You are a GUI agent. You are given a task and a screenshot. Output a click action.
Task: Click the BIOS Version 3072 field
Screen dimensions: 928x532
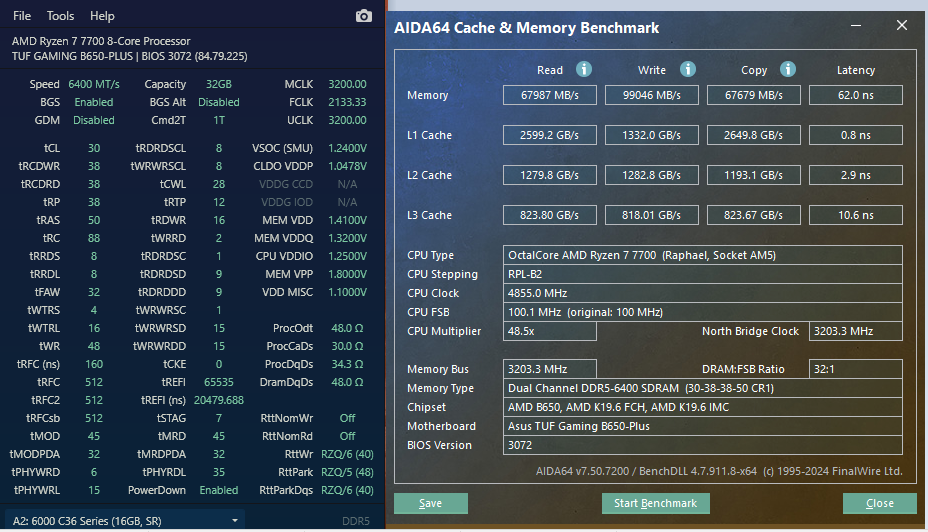(x=703, y=445)
